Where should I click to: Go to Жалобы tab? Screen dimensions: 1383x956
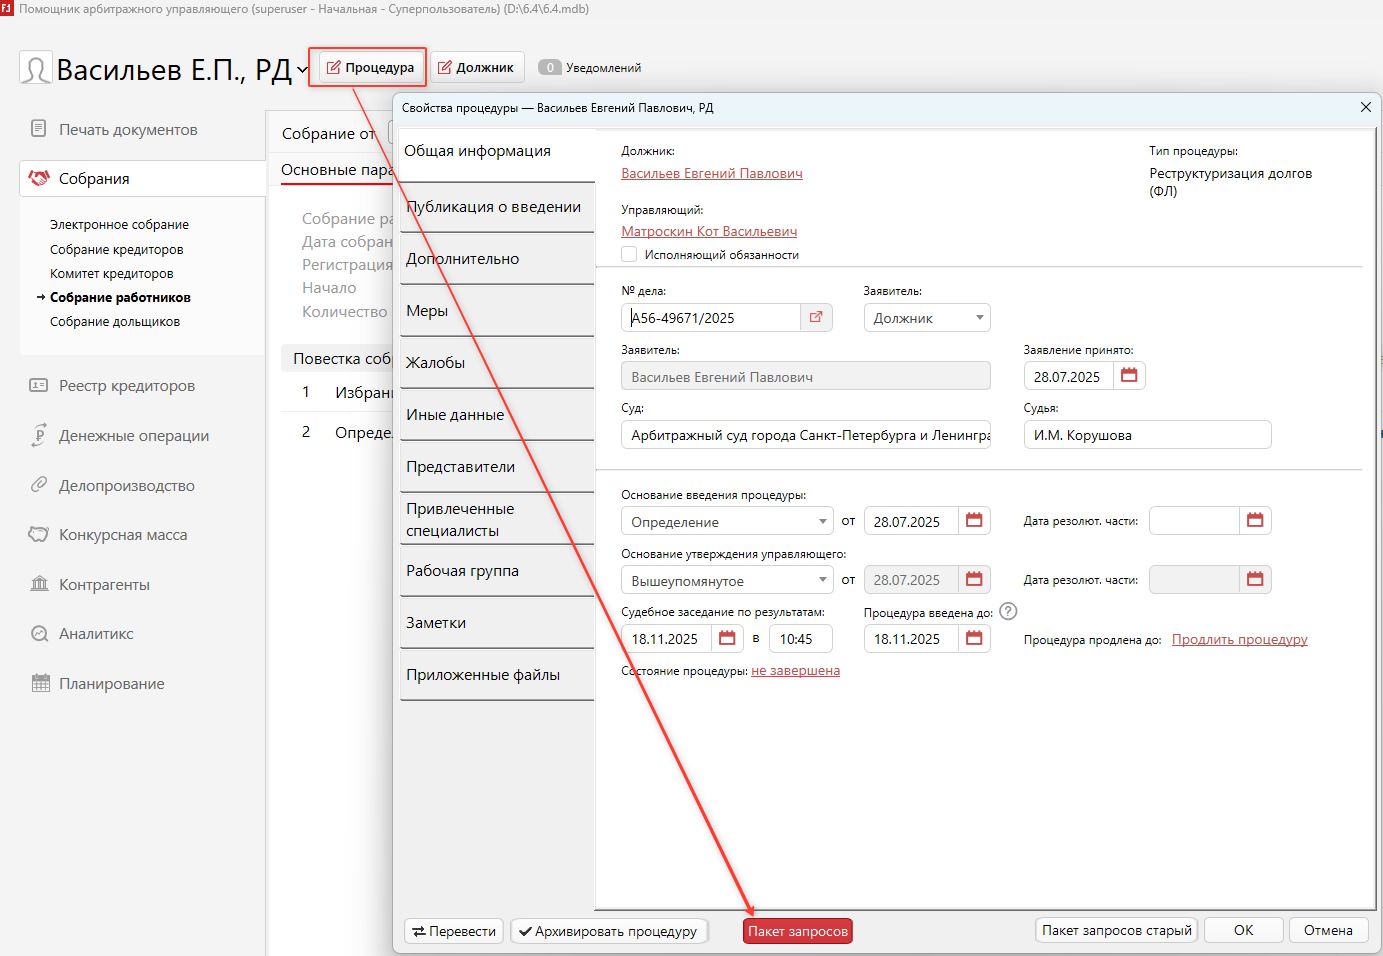497,363
